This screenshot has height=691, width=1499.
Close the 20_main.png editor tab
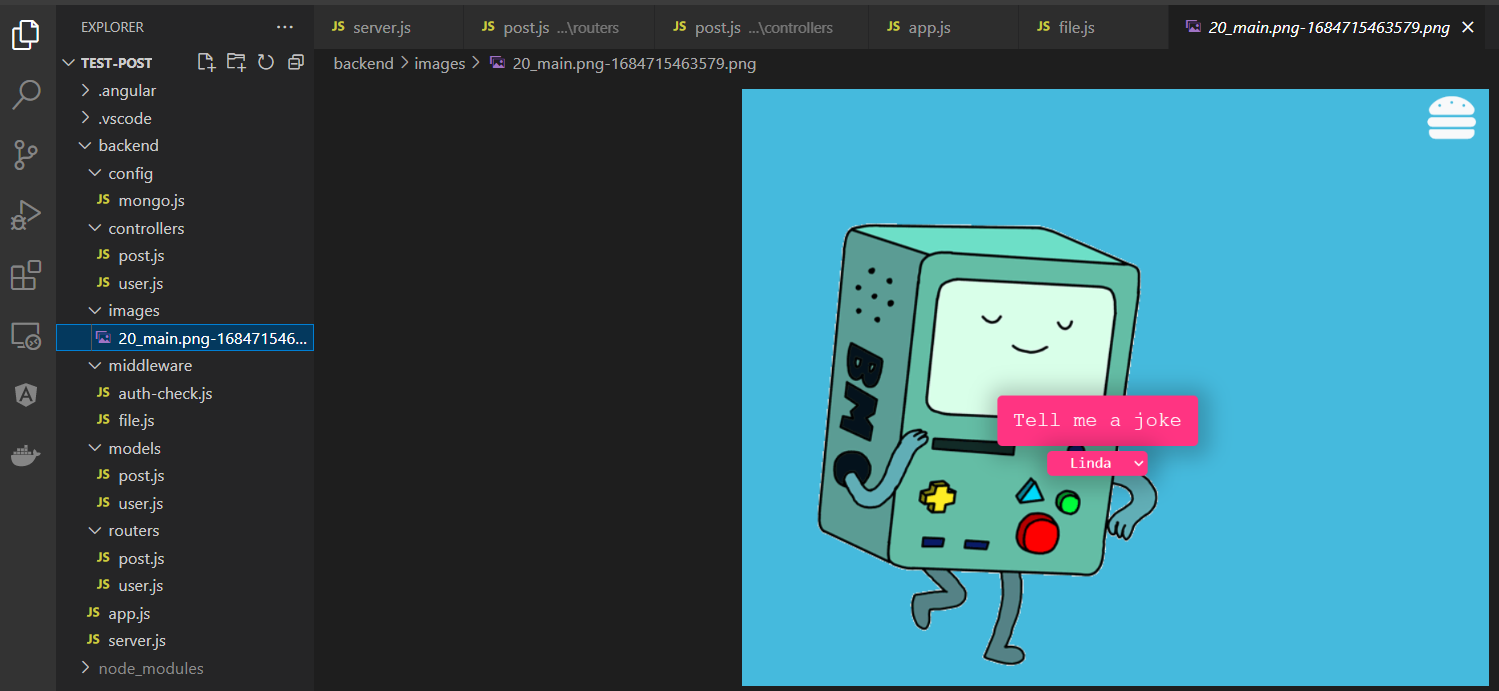[1468, 27]
